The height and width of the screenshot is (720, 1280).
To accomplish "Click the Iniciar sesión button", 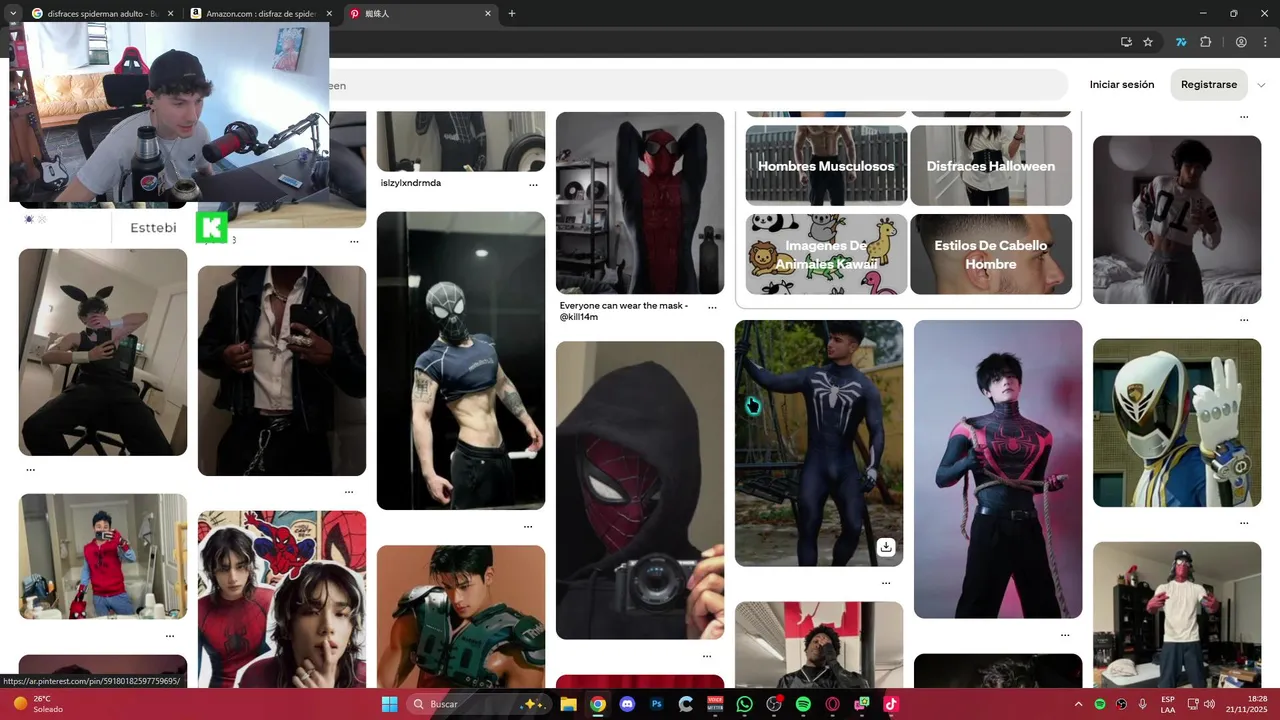I will [1122, 85].
